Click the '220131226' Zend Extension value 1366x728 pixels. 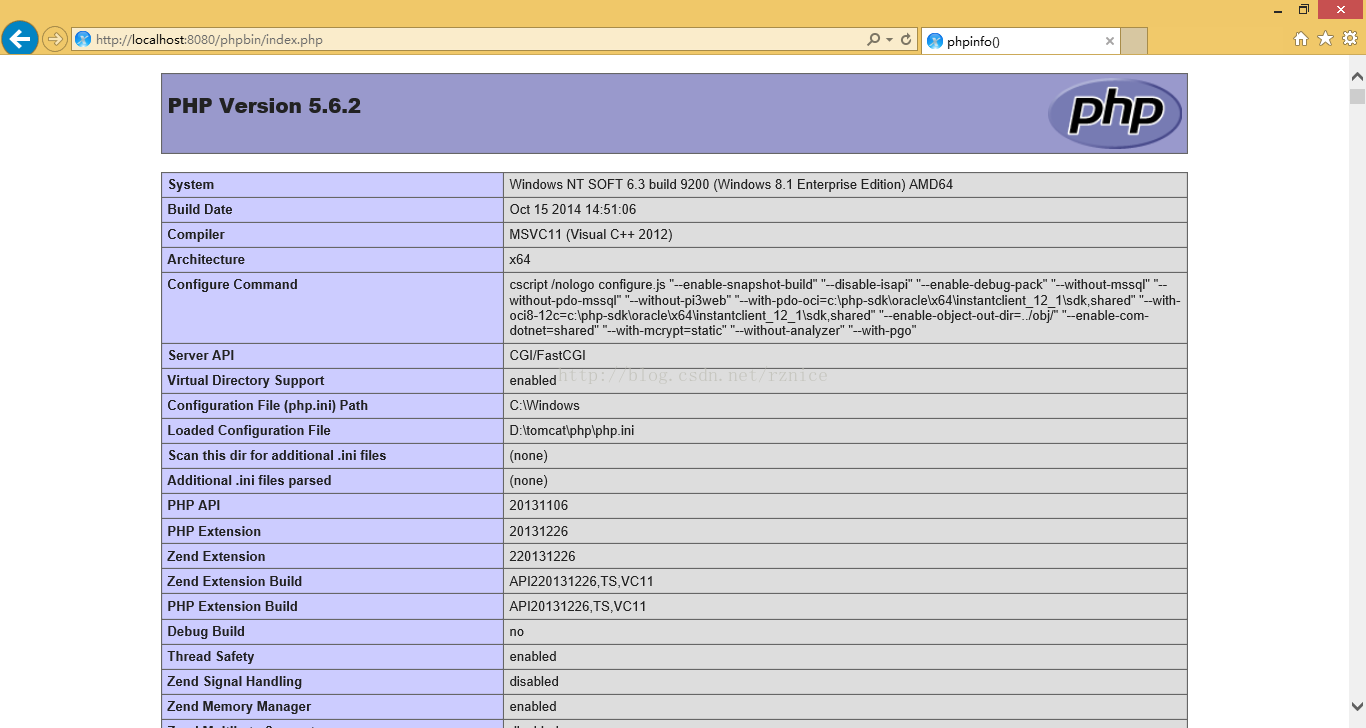point(543,557)
